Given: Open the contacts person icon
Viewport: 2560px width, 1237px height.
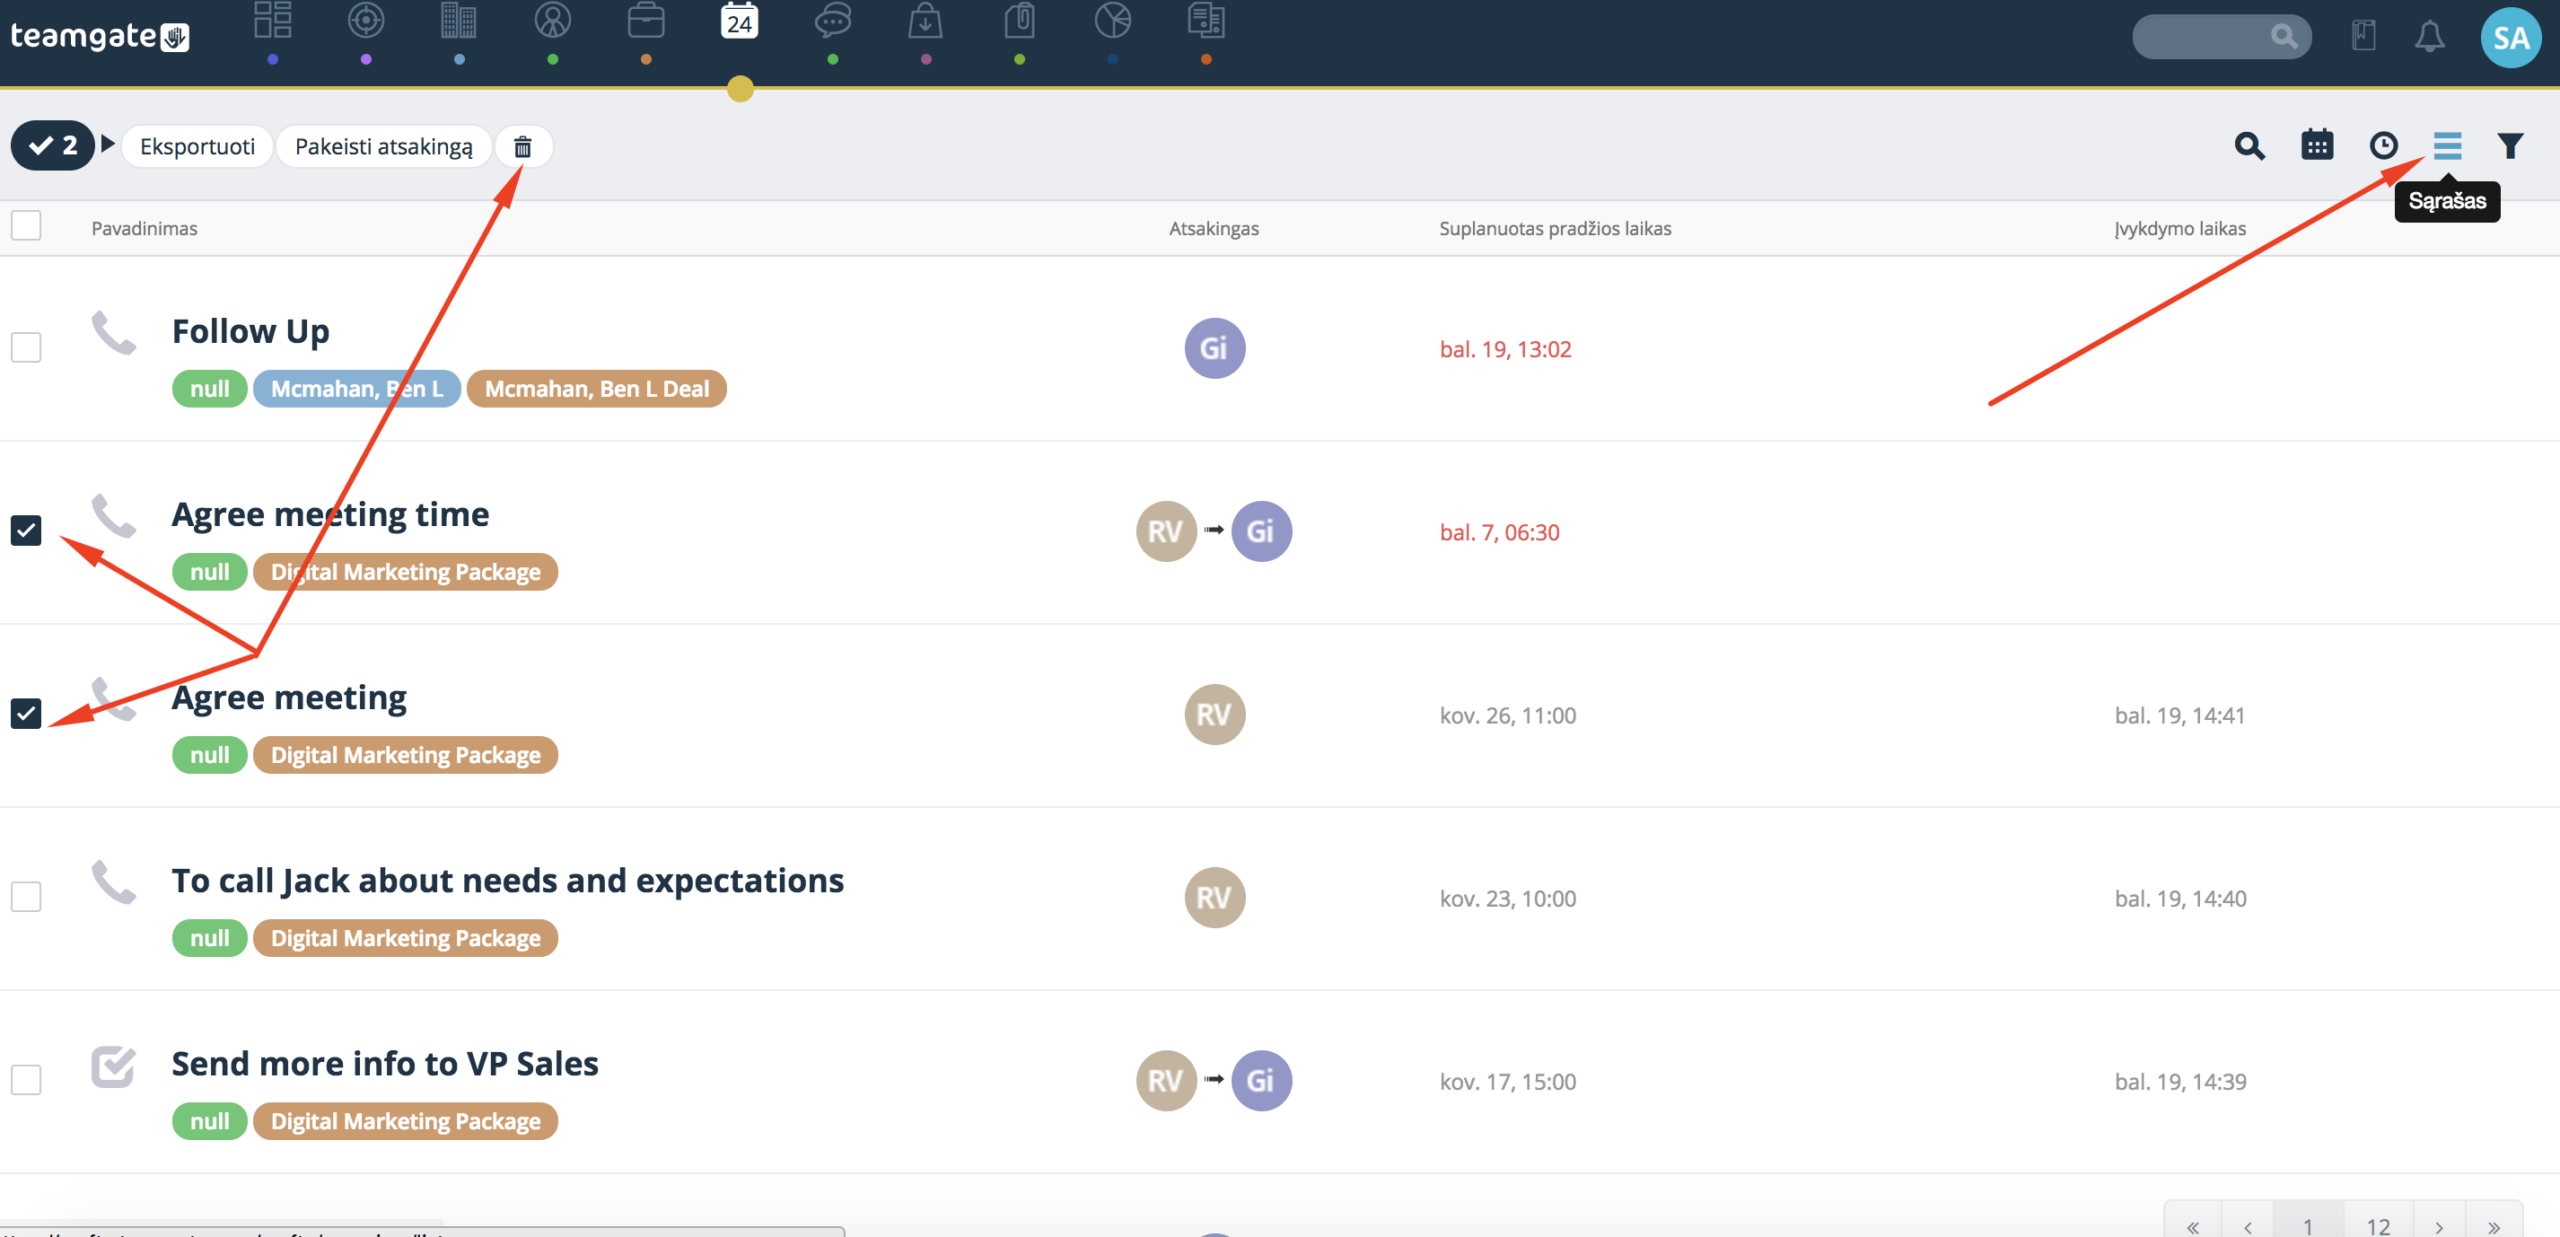Looking at the screenshot, I should (x=553, y=21).
